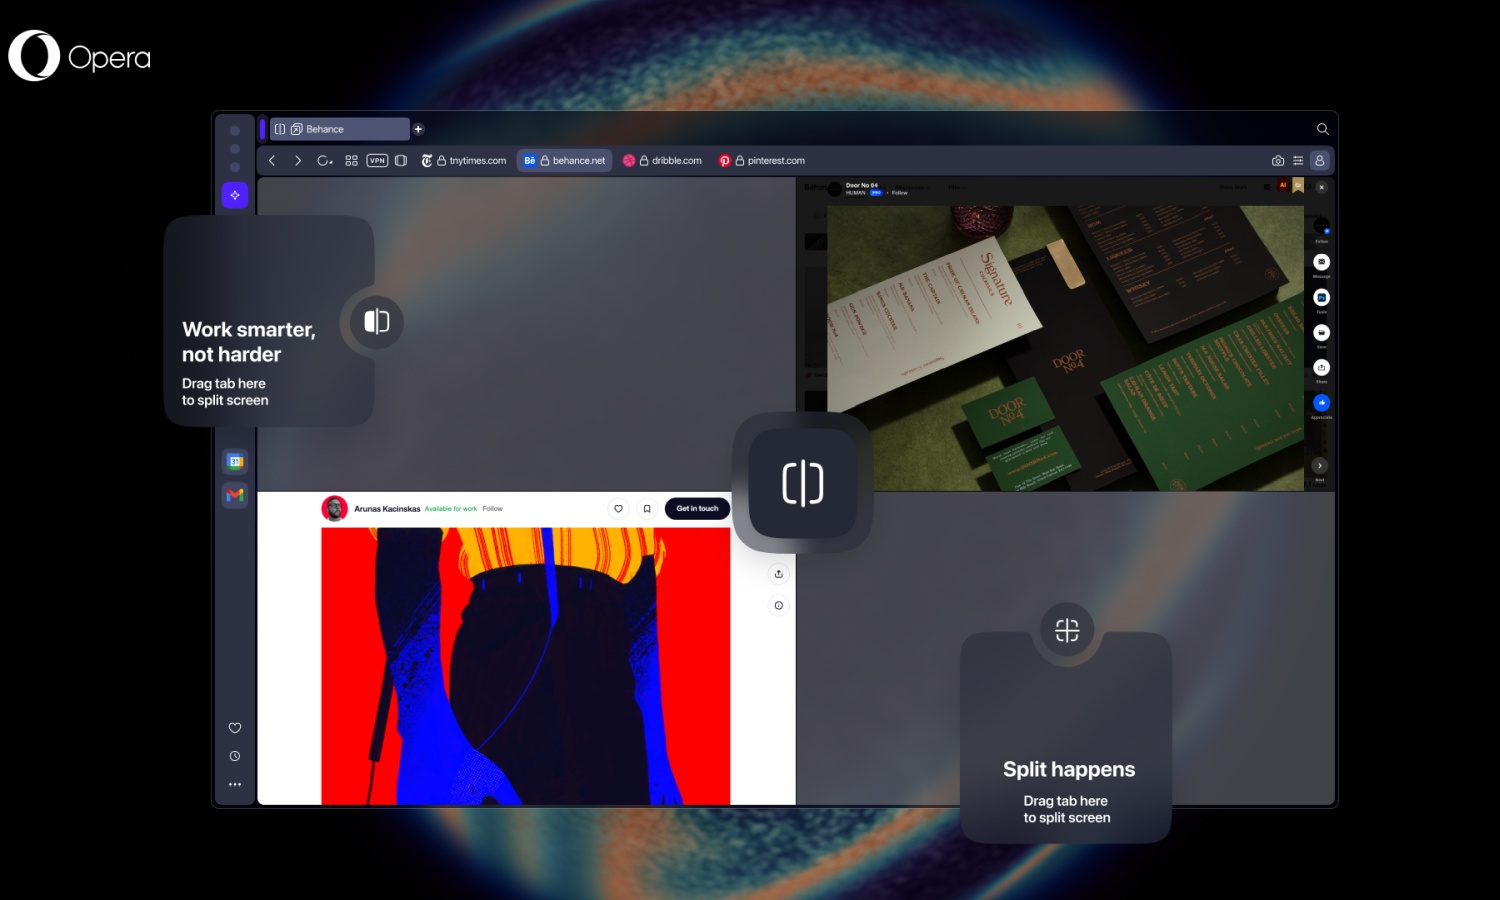Click the Get in touch button
The width and height of the screenshot is (1500, 900).
click(697, 509)
